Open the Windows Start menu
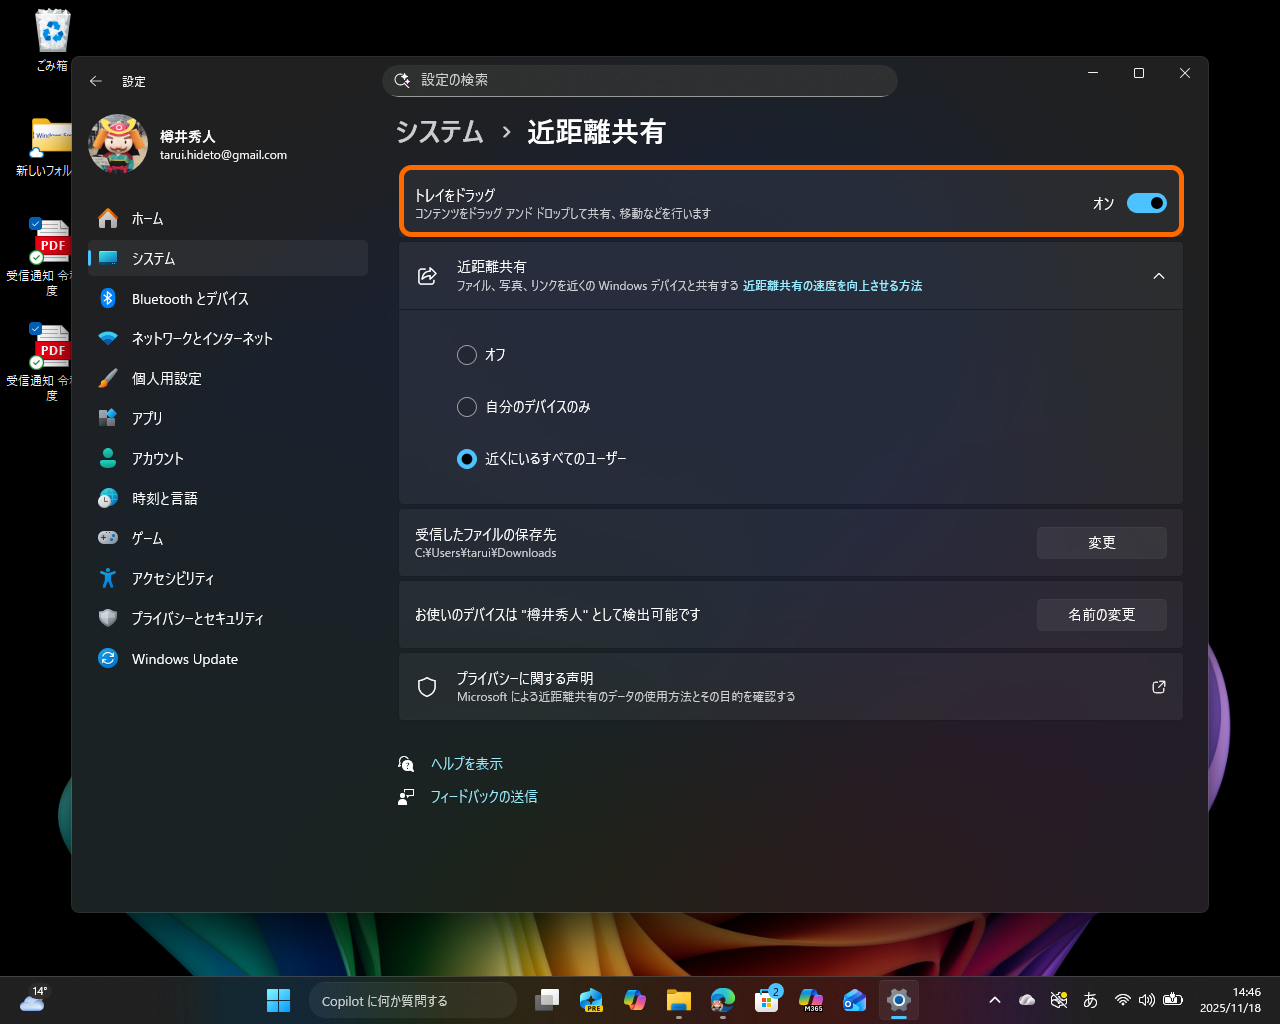 click(277, 999)
